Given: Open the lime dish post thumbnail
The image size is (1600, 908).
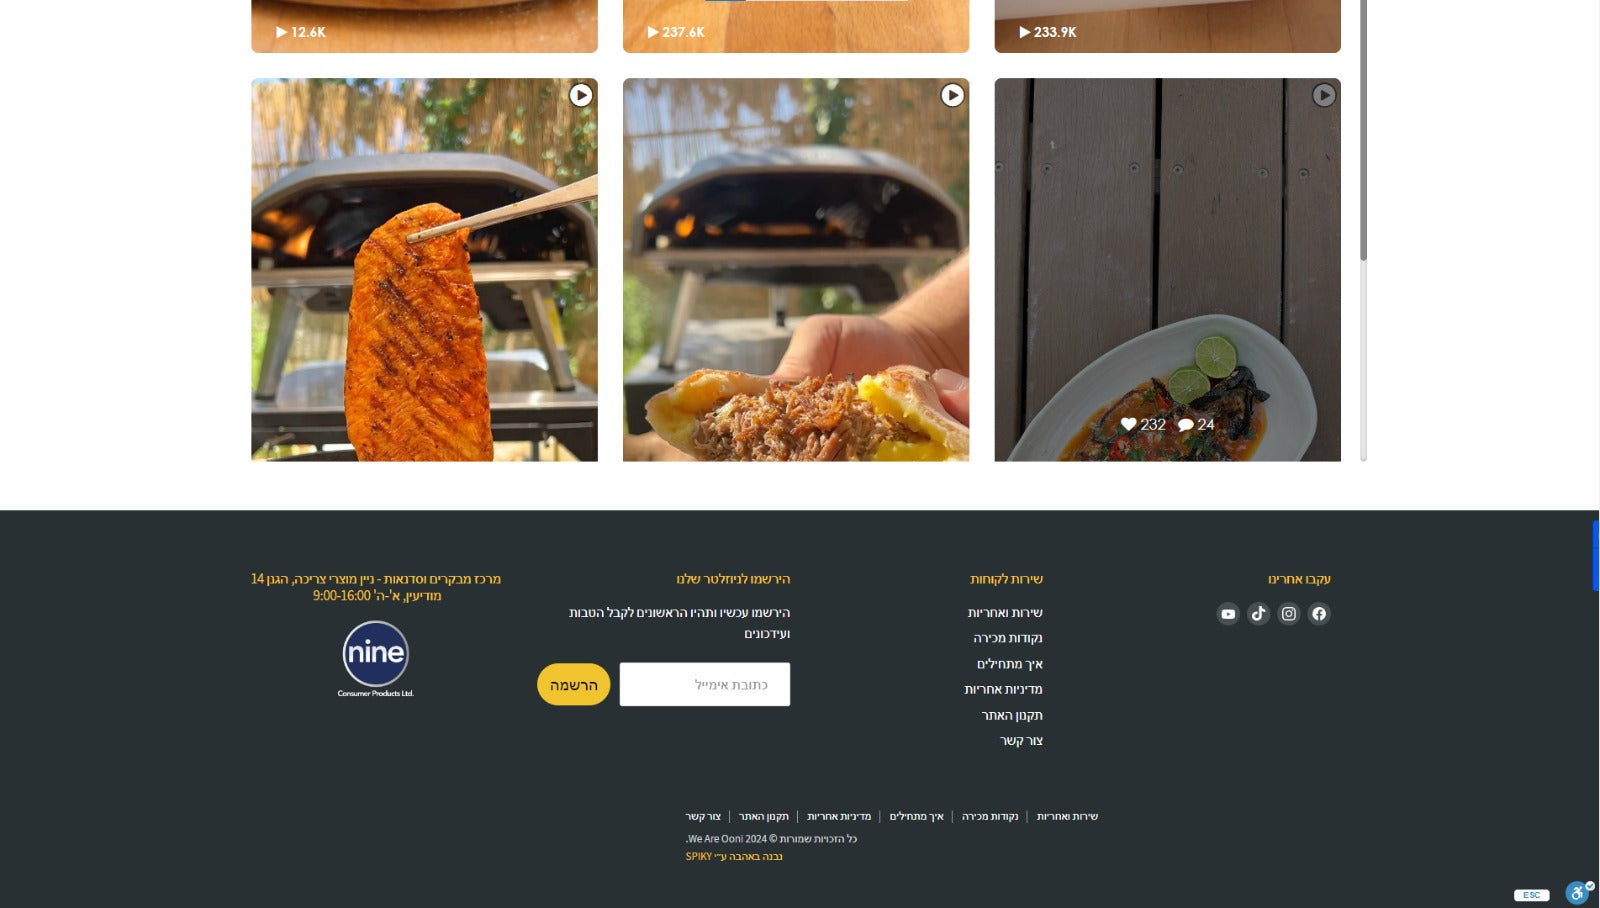Looking at the screenshot, I should [1167, 270].
